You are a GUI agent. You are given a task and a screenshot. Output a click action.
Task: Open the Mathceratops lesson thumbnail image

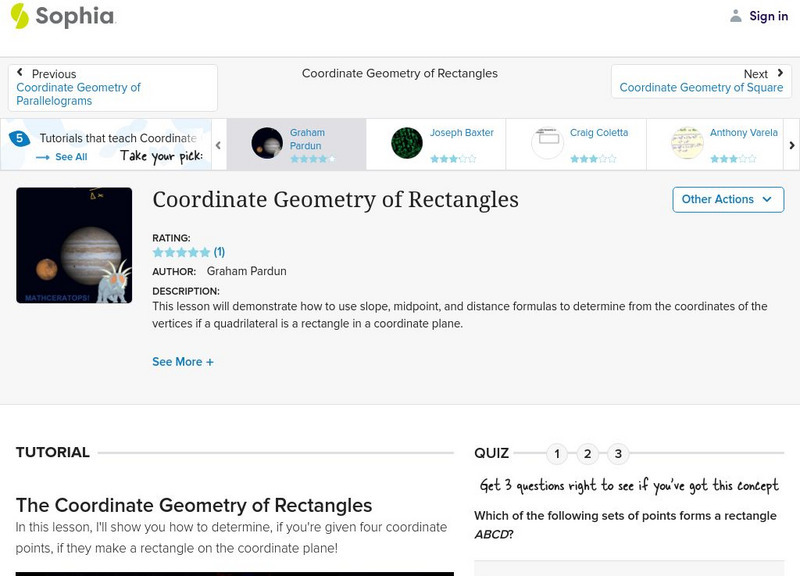[74, 245]
